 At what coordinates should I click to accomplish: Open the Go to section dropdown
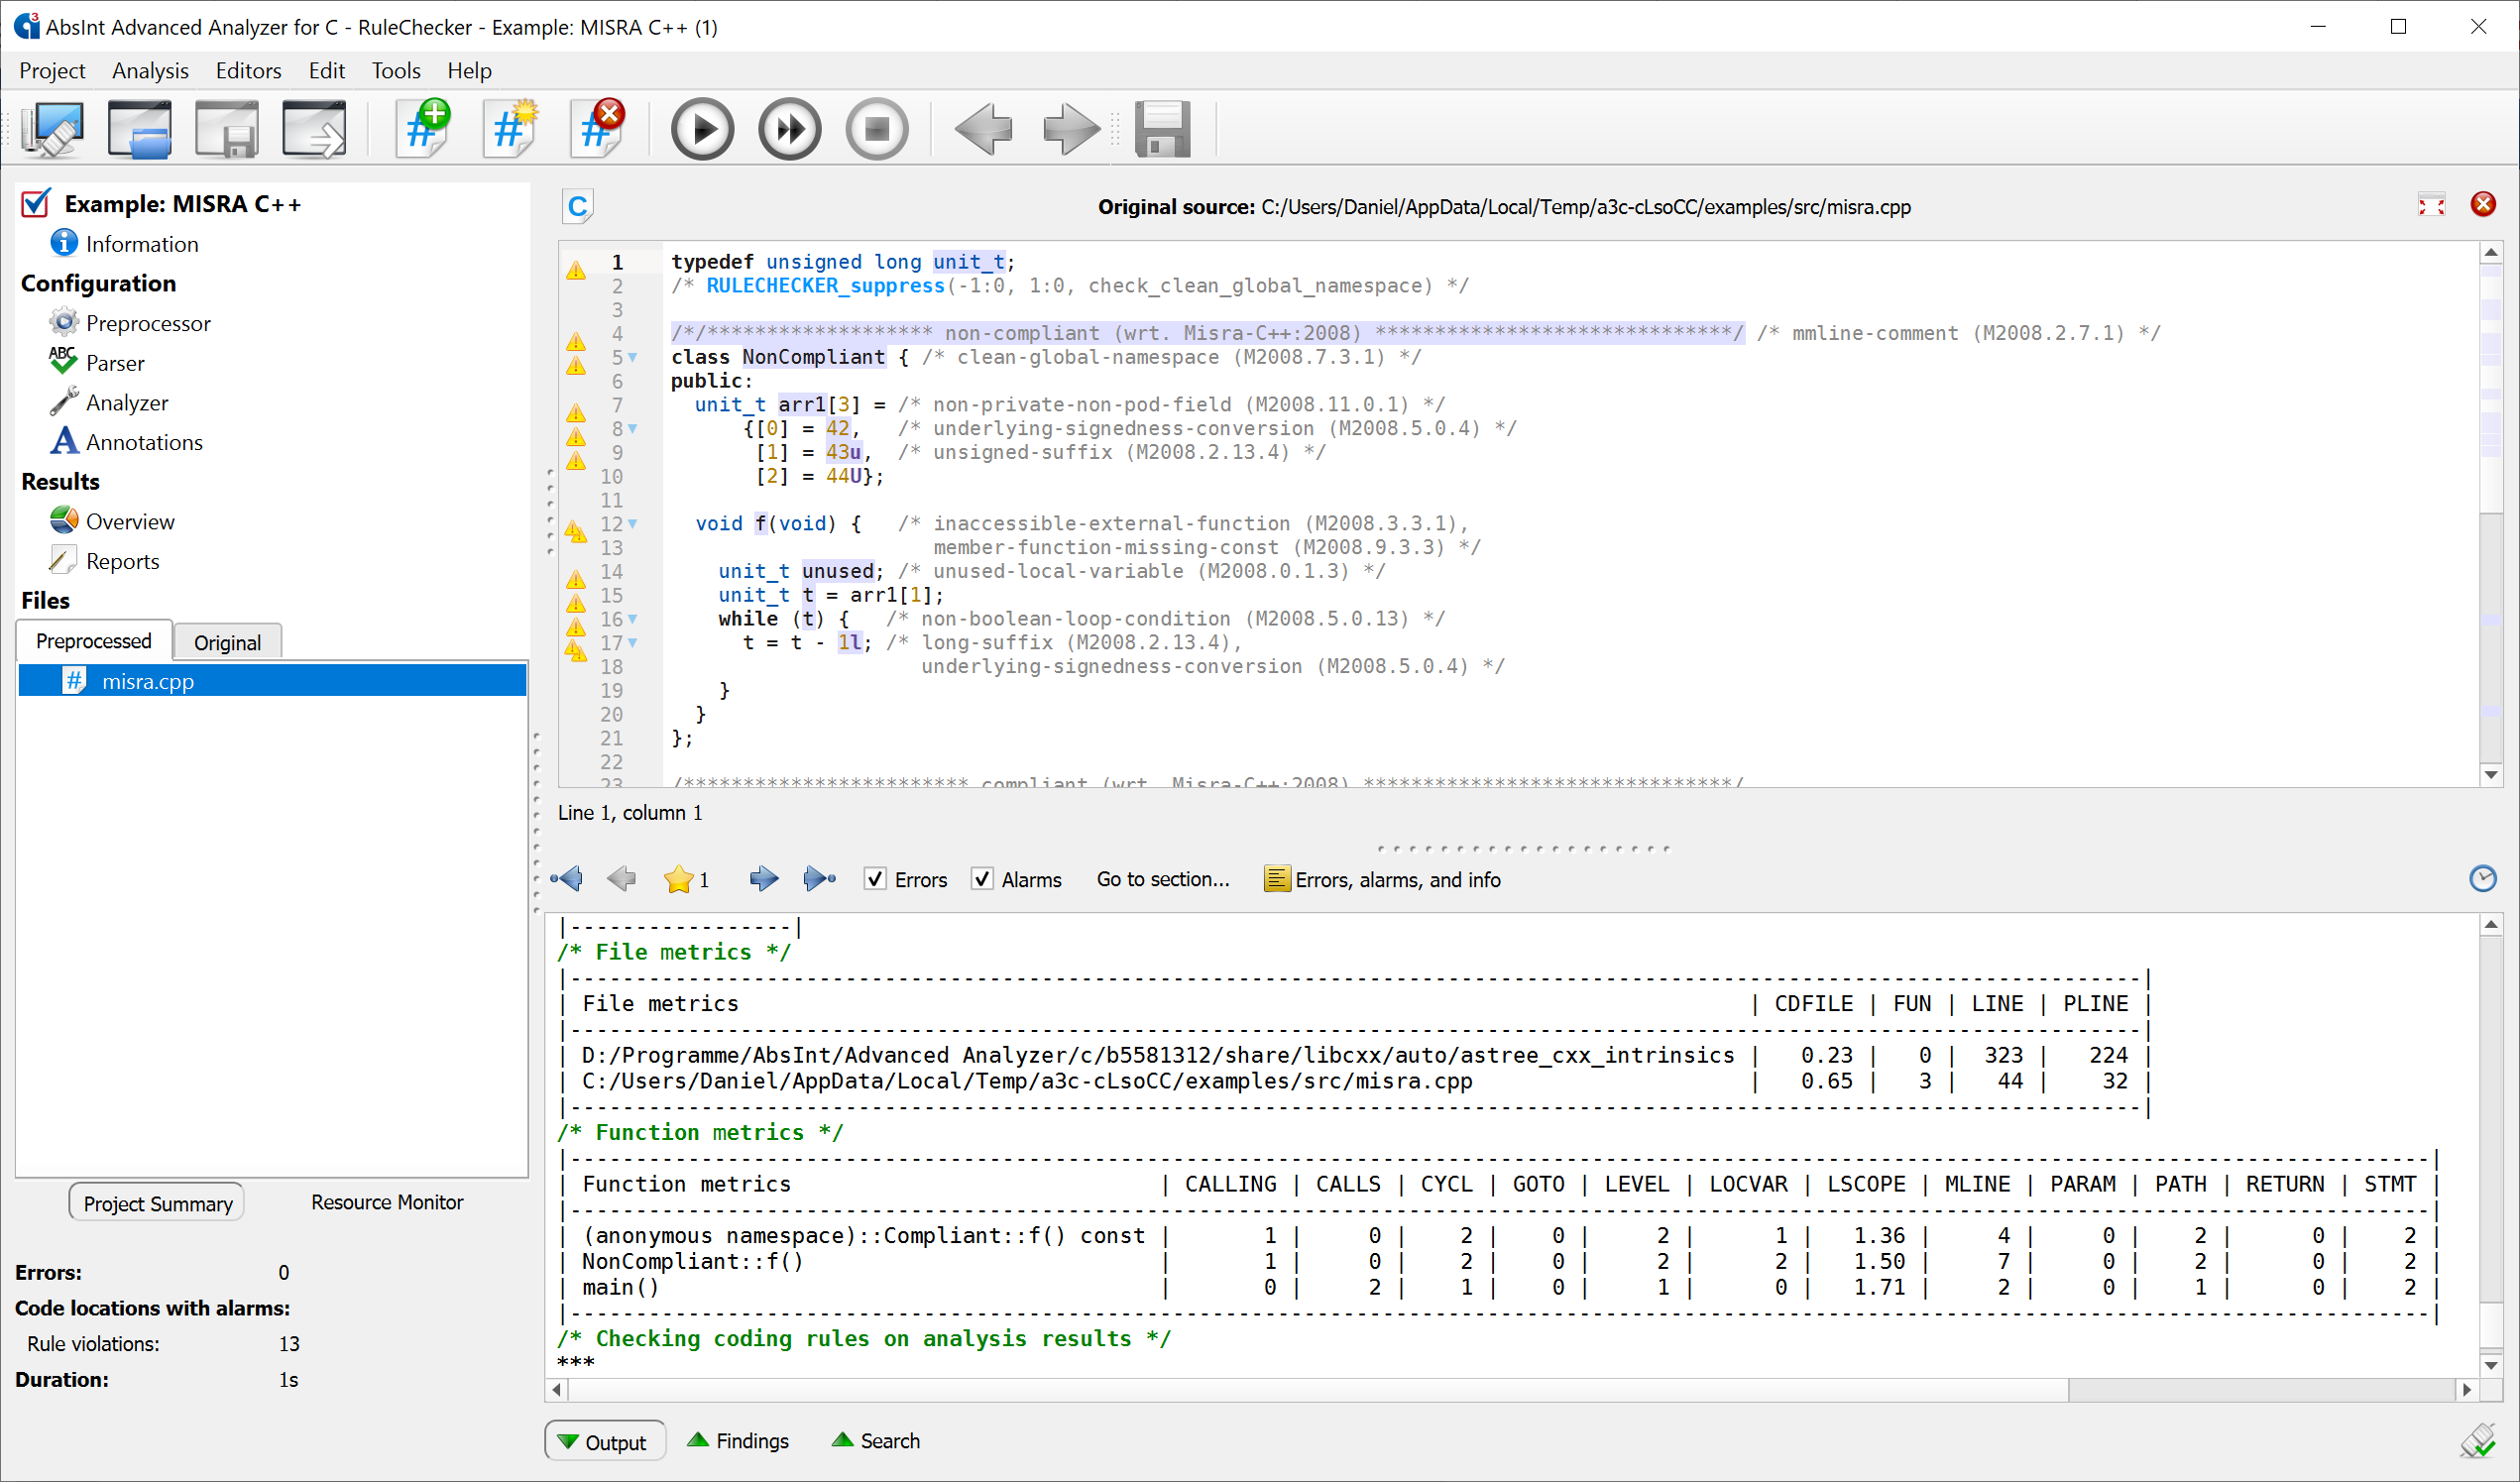pos(1163,879)
